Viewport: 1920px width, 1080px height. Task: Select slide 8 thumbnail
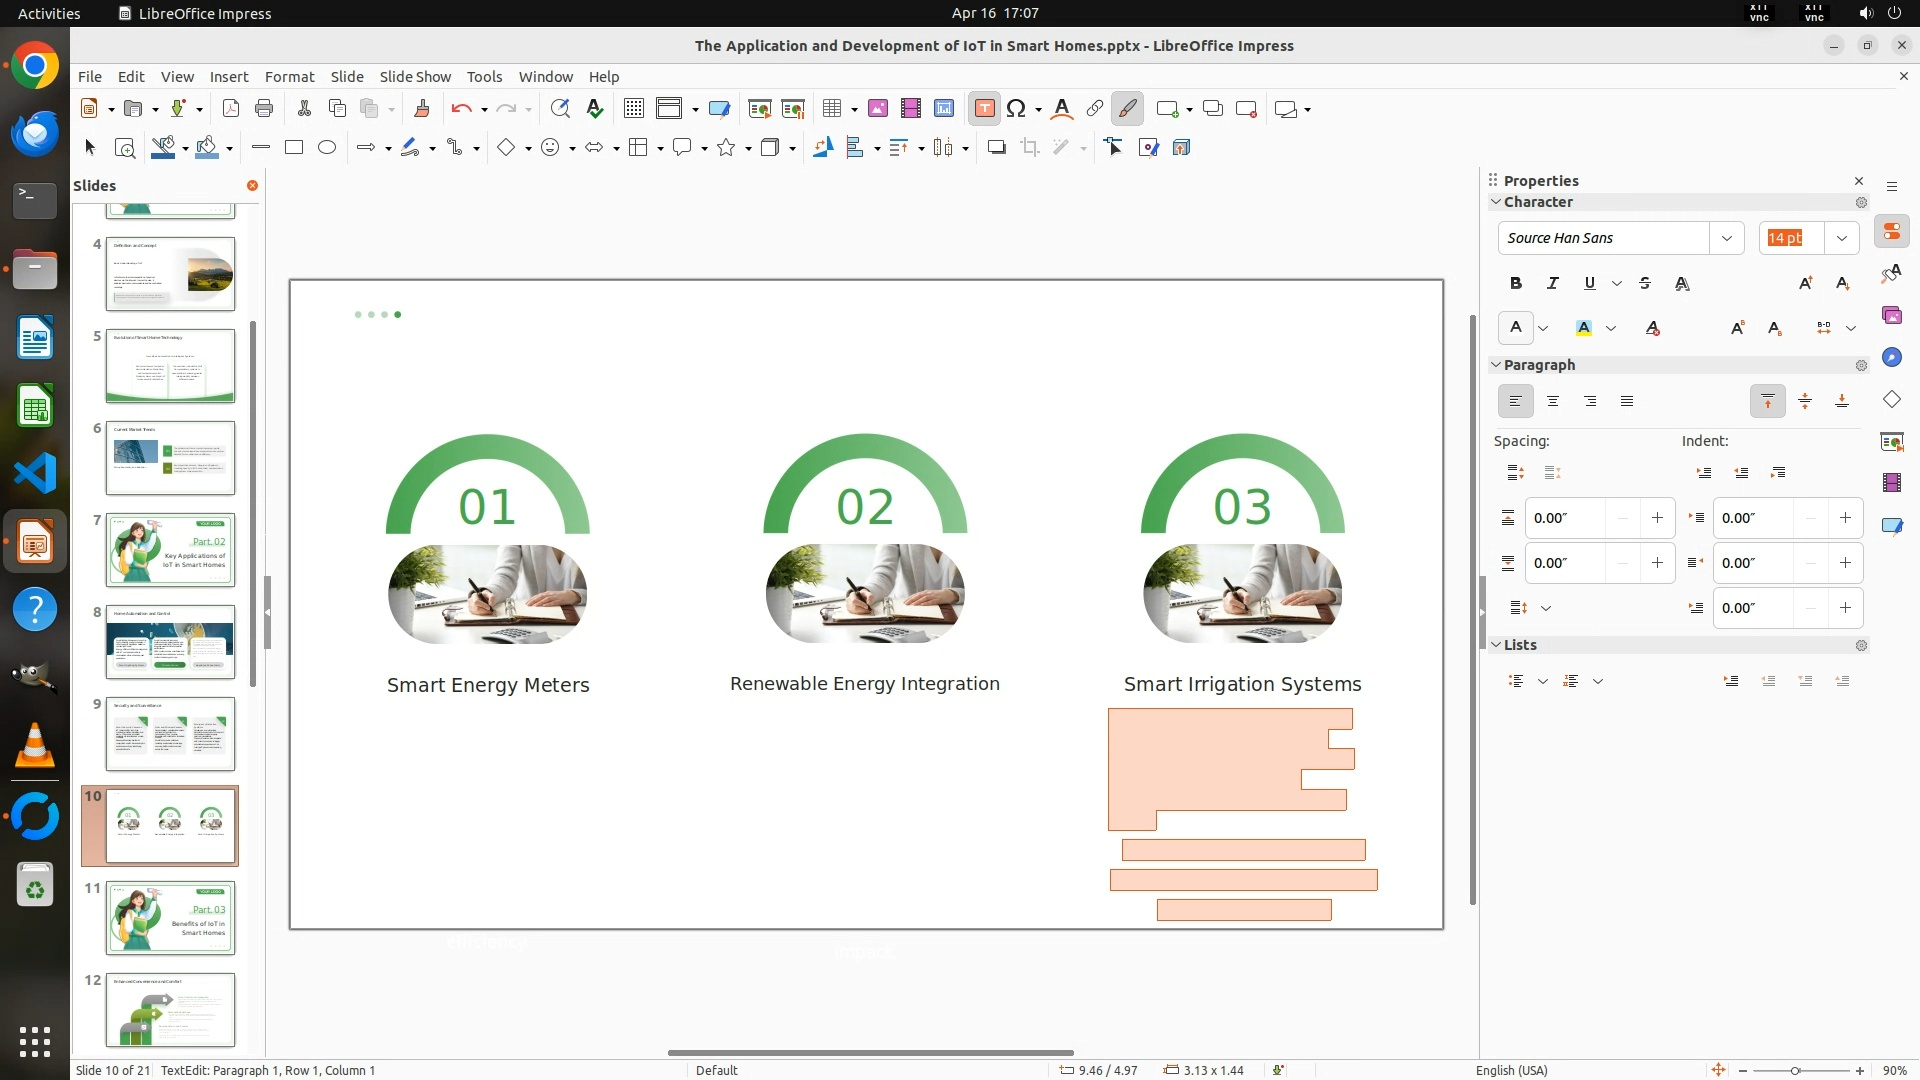click(170, 642)
